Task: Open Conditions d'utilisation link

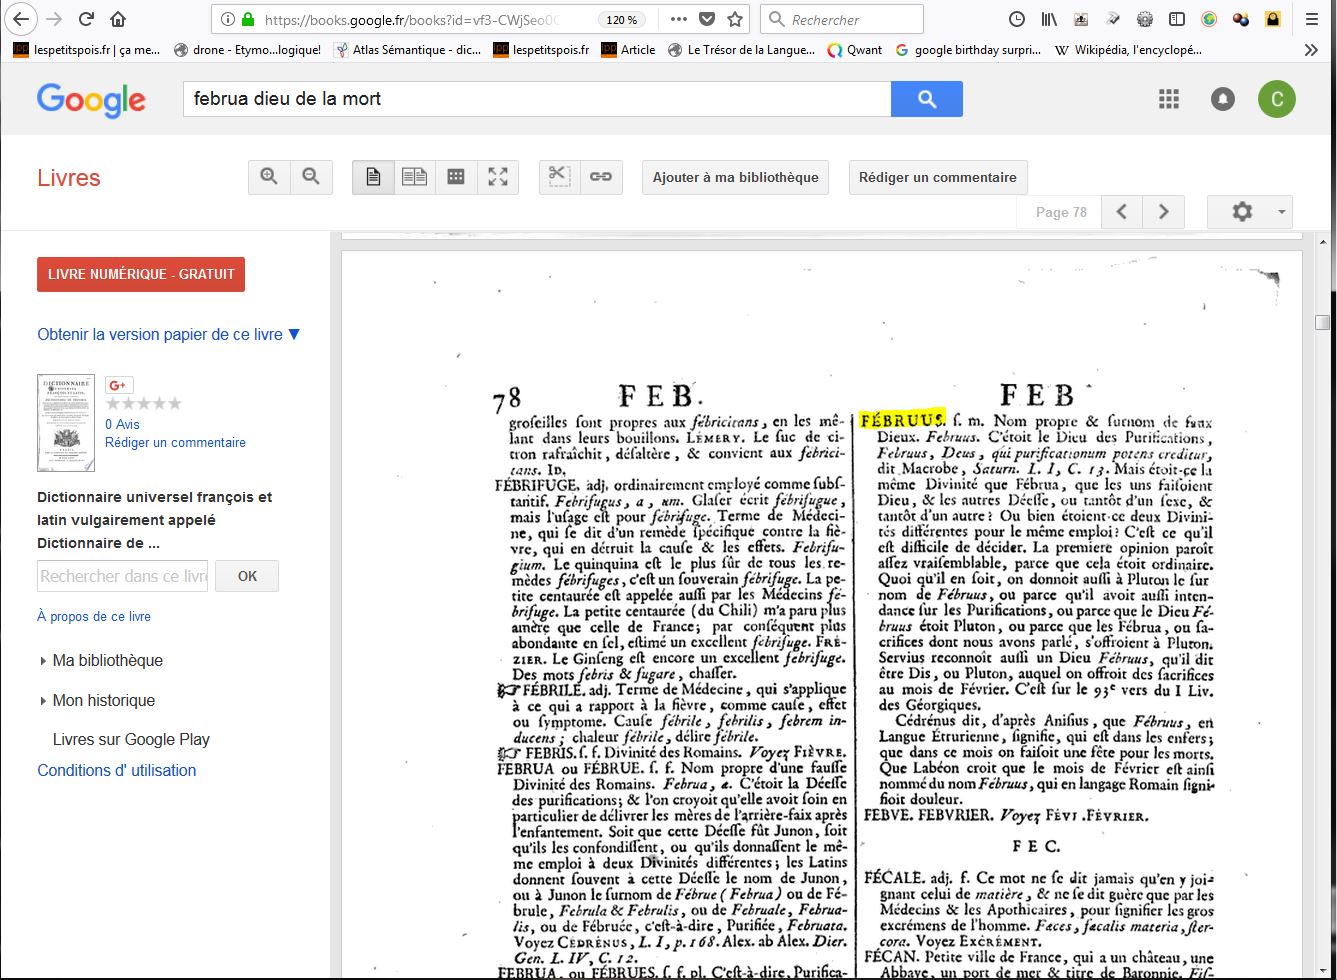Action: [x=116, y=770]
